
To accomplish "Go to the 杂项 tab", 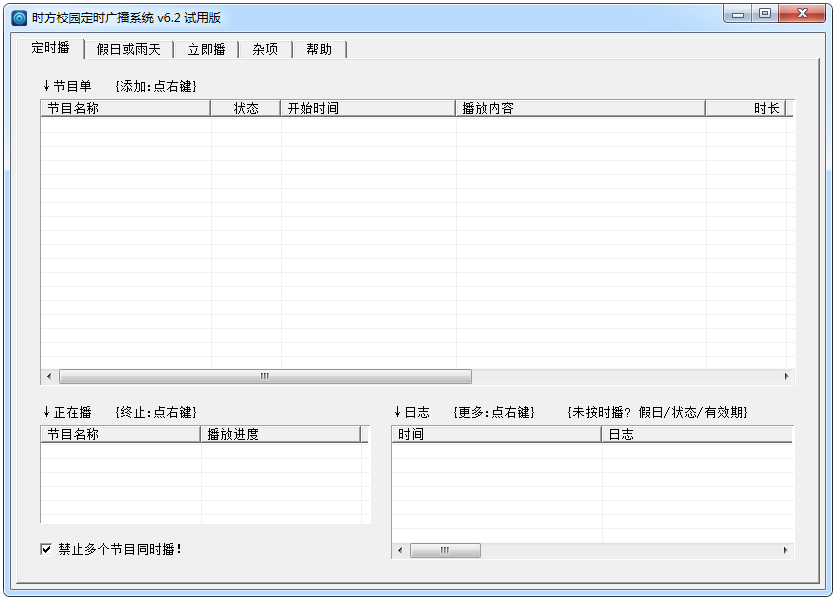I will (x=265, y=49).
